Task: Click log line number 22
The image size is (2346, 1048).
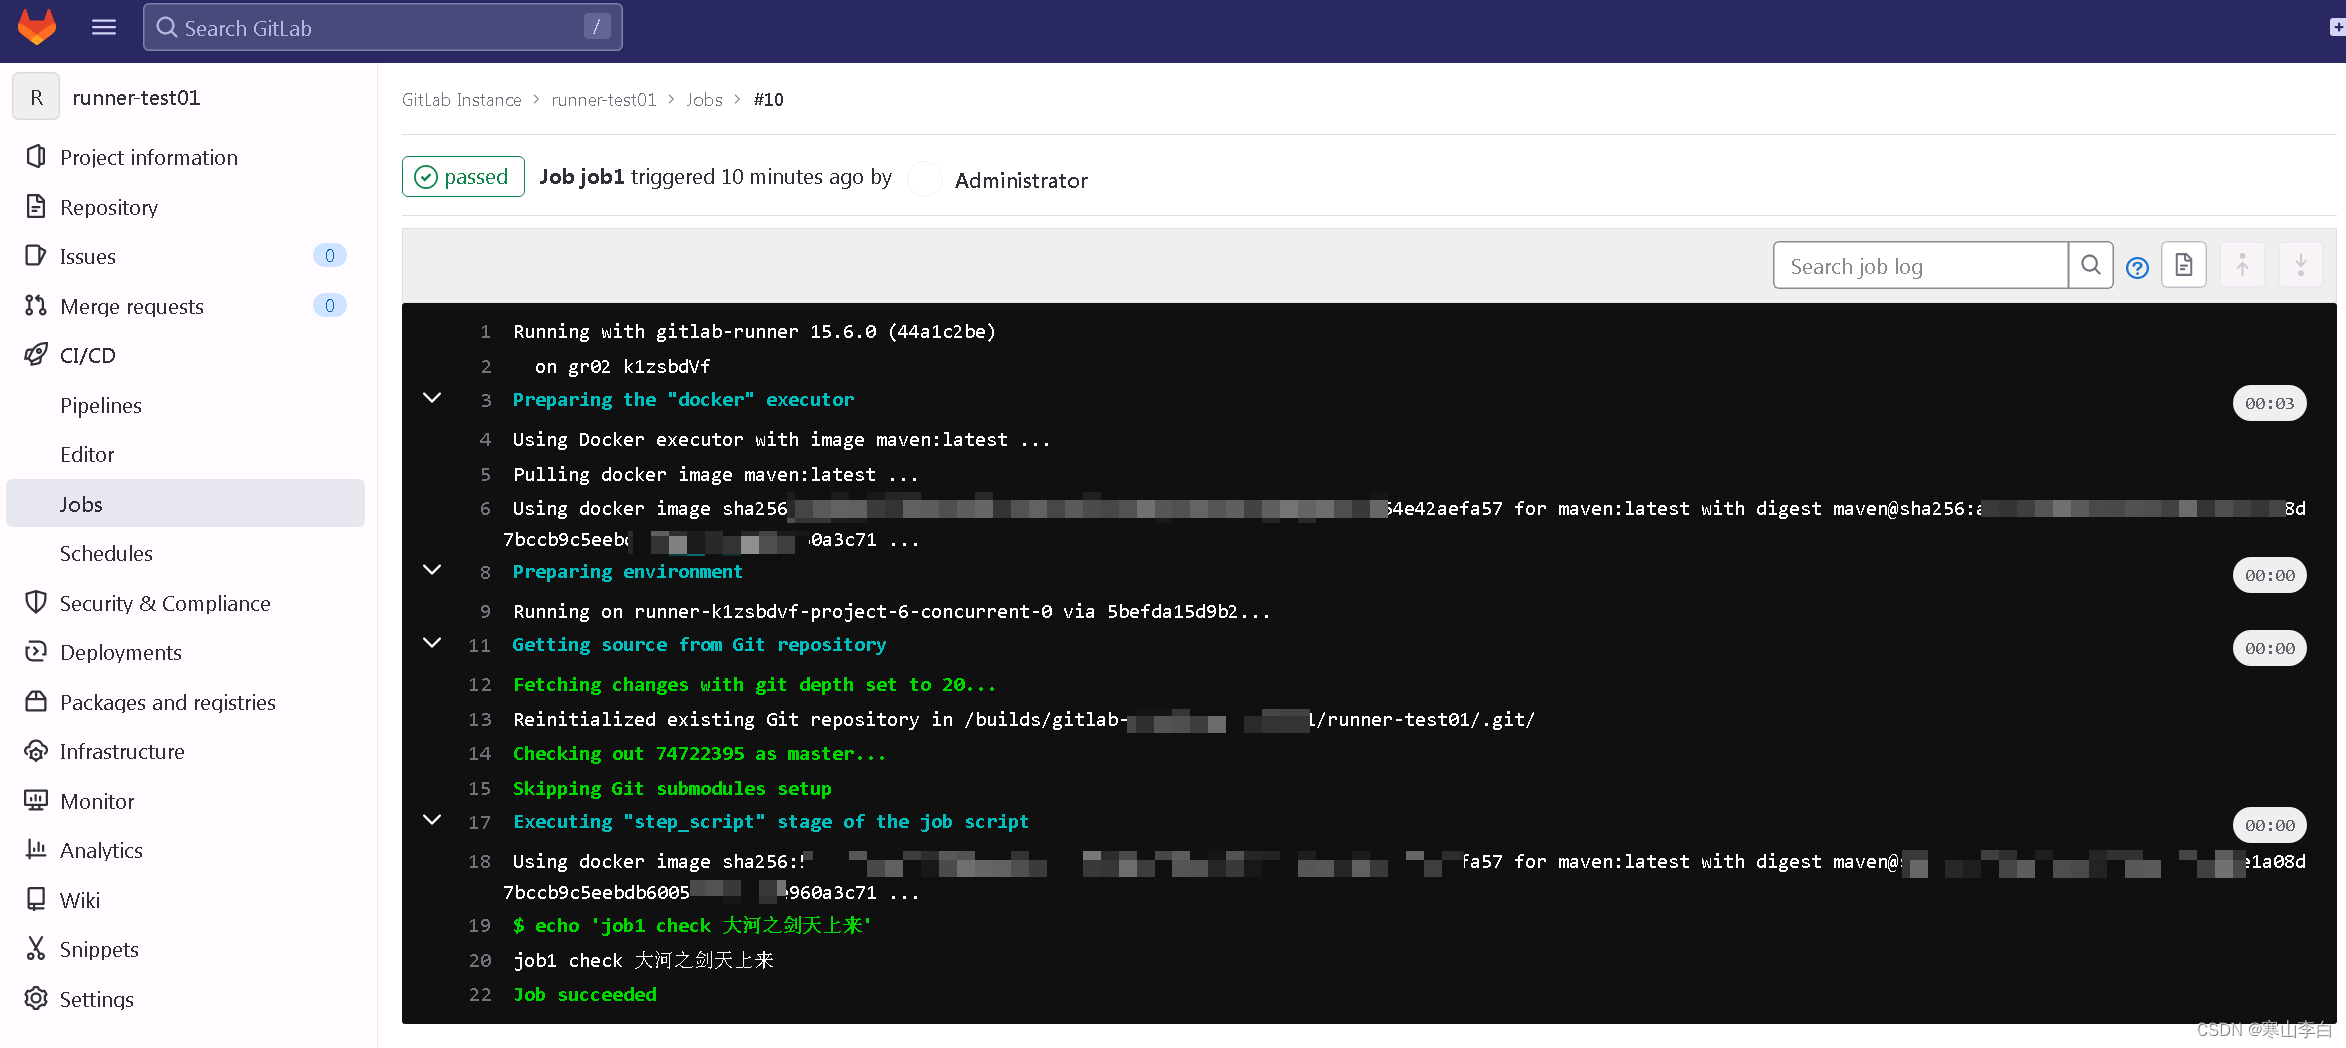Action: point(480,994)
